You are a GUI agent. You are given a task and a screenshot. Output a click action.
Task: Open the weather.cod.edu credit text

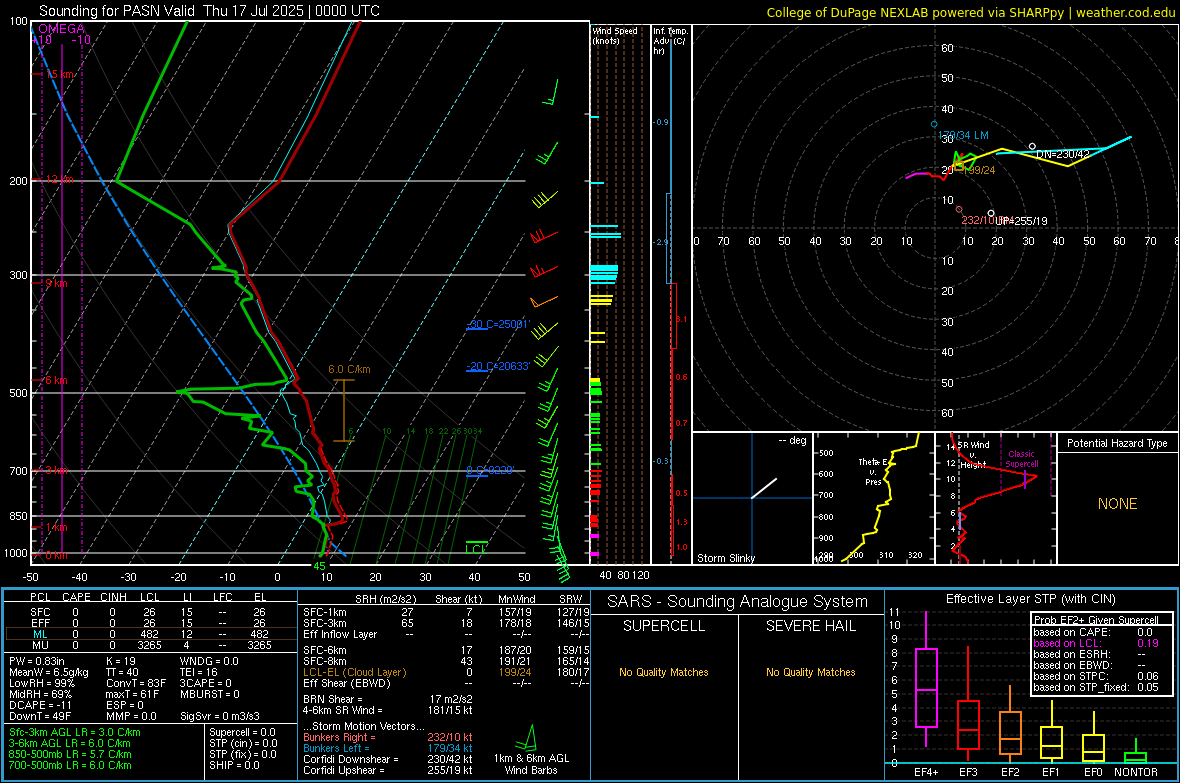point(1125,12)
